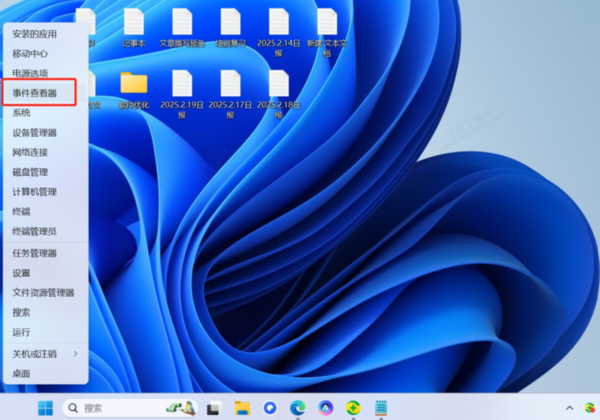Expand the 关机或注销 submenu arrow
The image size is (600, 420).
(75, 354)
